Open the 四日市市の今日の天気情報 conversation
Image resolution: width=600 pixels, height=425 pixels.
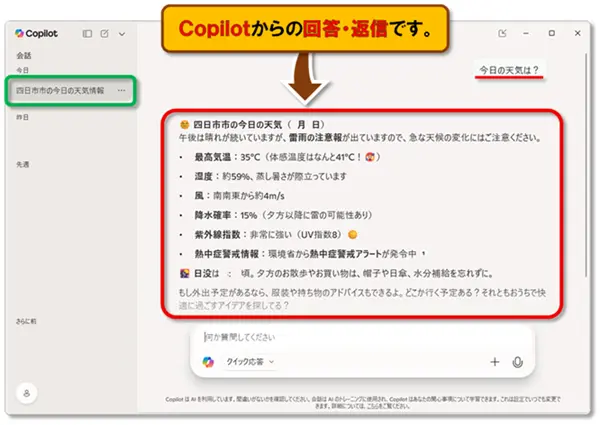click(x=70, y=91)
